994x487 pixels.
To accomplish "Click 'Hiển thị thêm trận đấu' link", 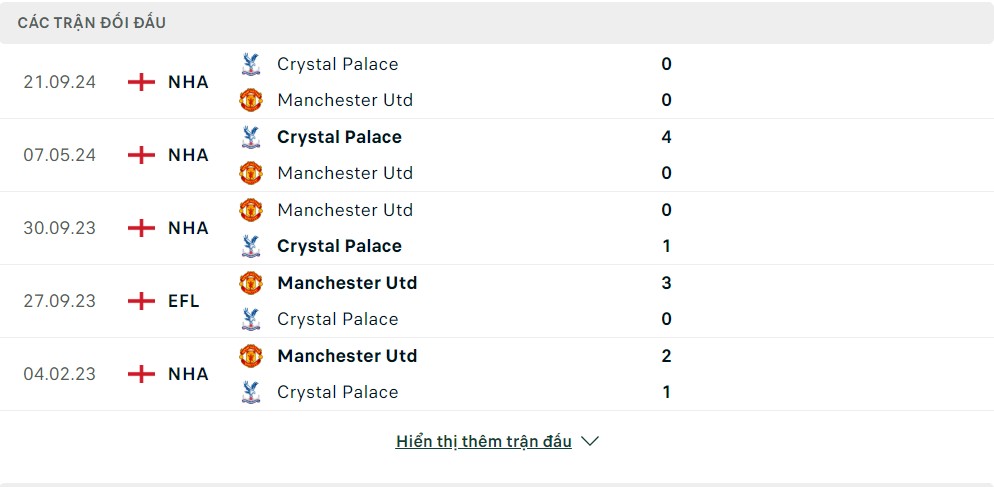I will (484, 441).
